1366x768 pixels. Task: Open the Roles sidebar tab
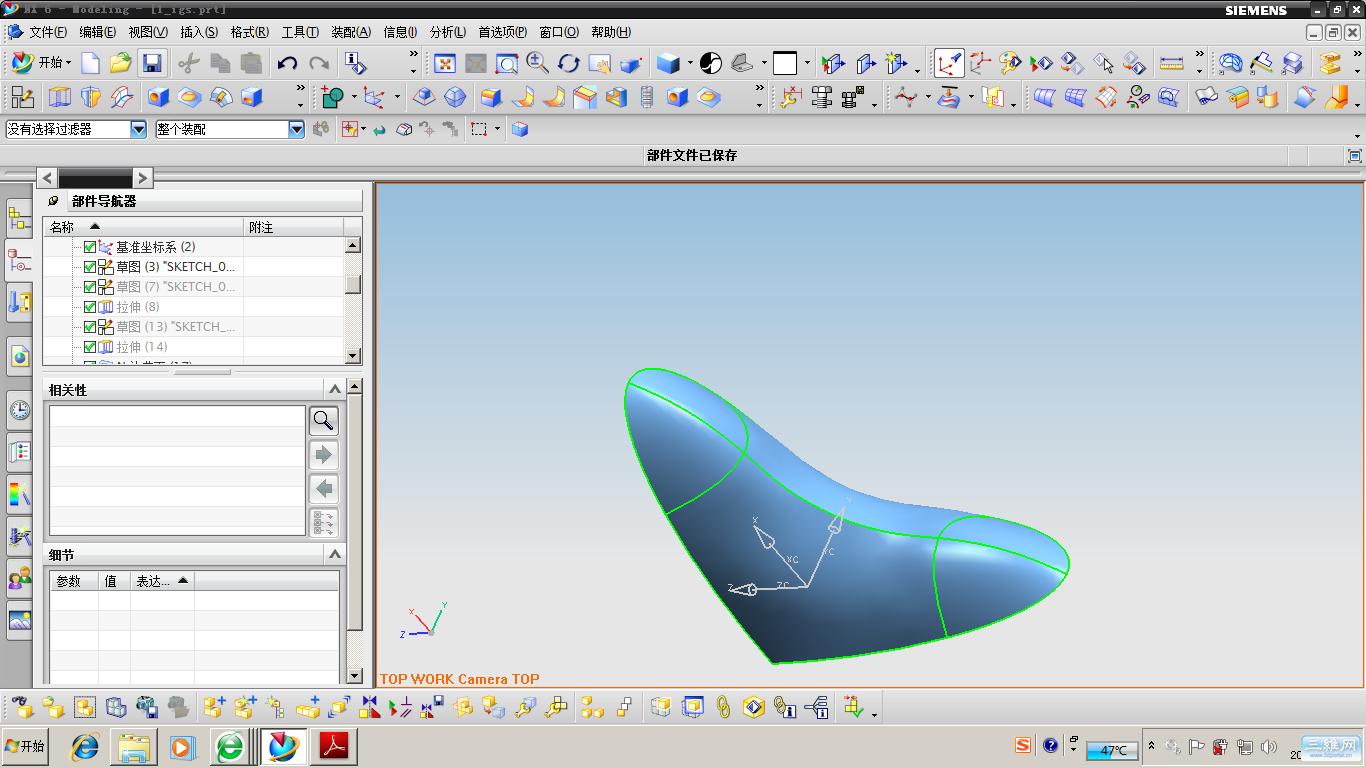tap(20, 577)
